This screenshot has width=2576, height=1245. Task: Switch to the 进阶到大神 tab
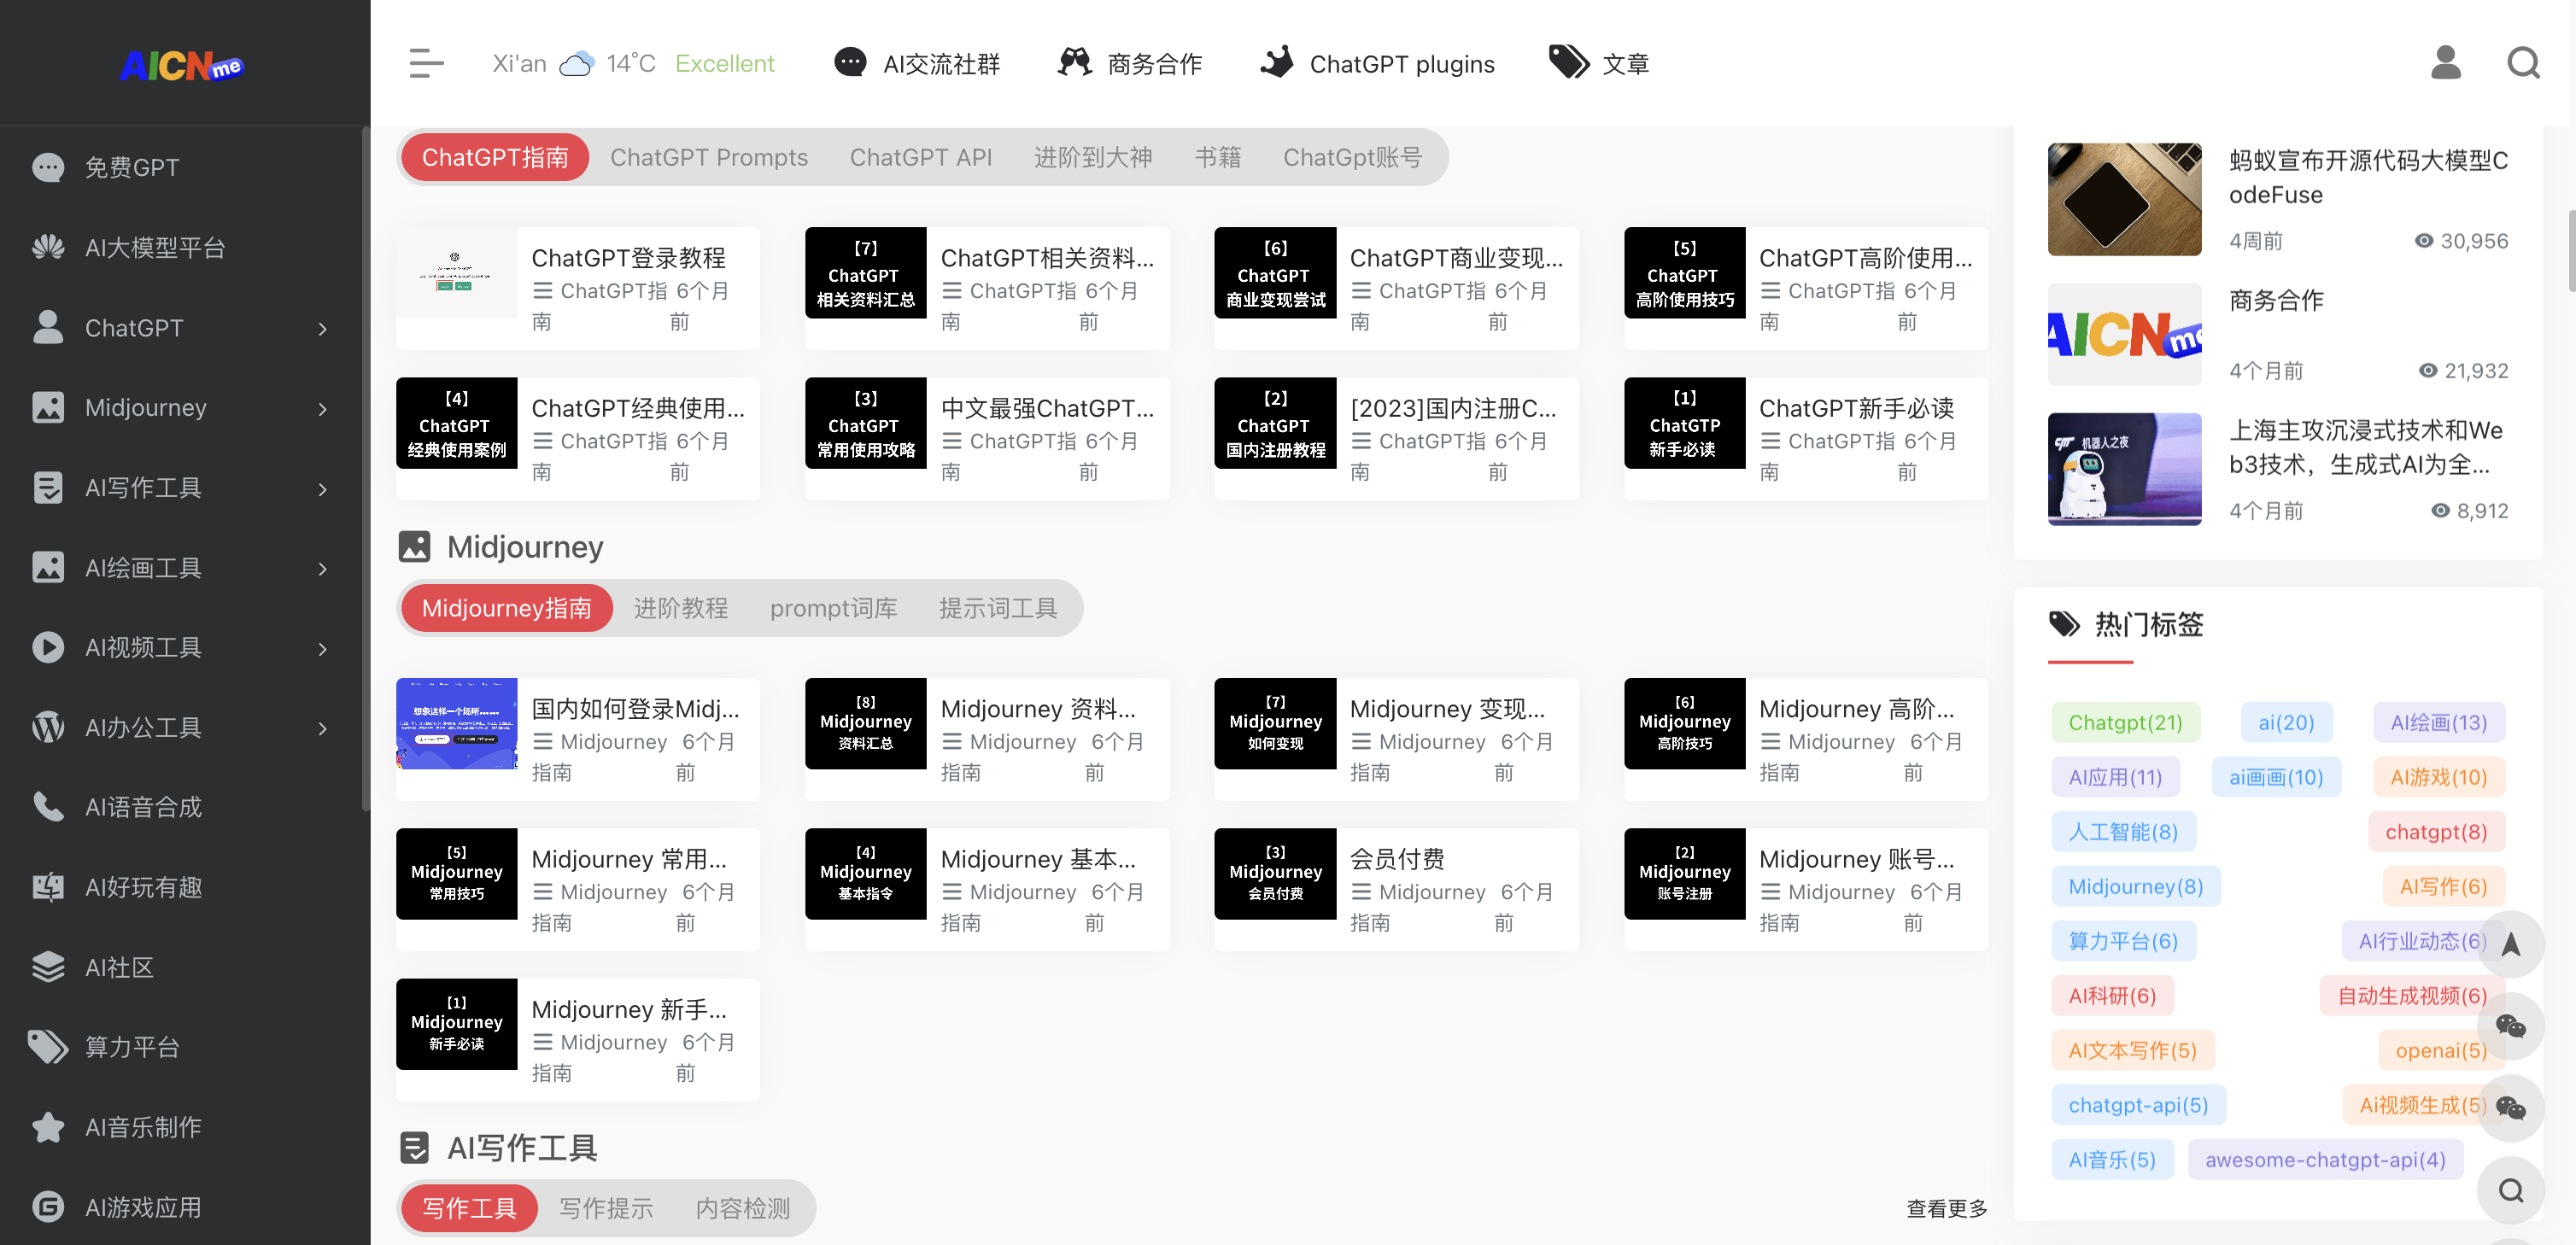pos(1093,157)
